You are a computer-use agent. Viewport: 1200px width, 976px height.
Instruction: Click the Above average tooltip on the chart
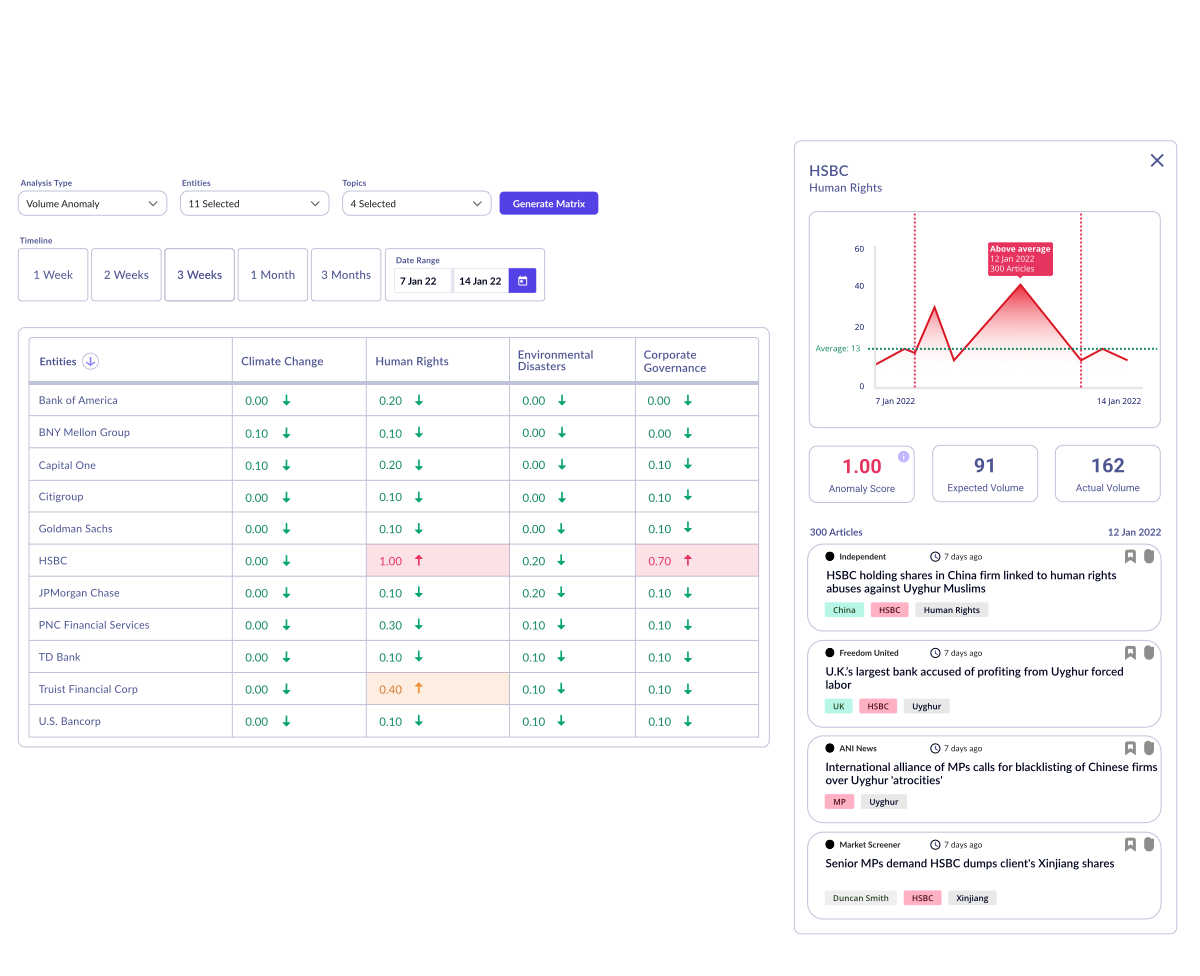[x=1020, y=259]
